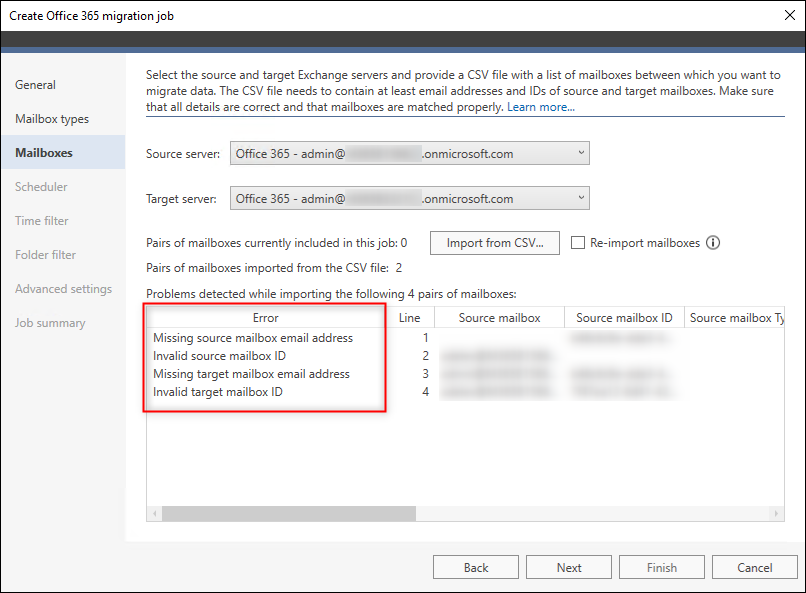Click the scrollbar left arrow
Screen dimensions: 806x593
pos(155,513)
